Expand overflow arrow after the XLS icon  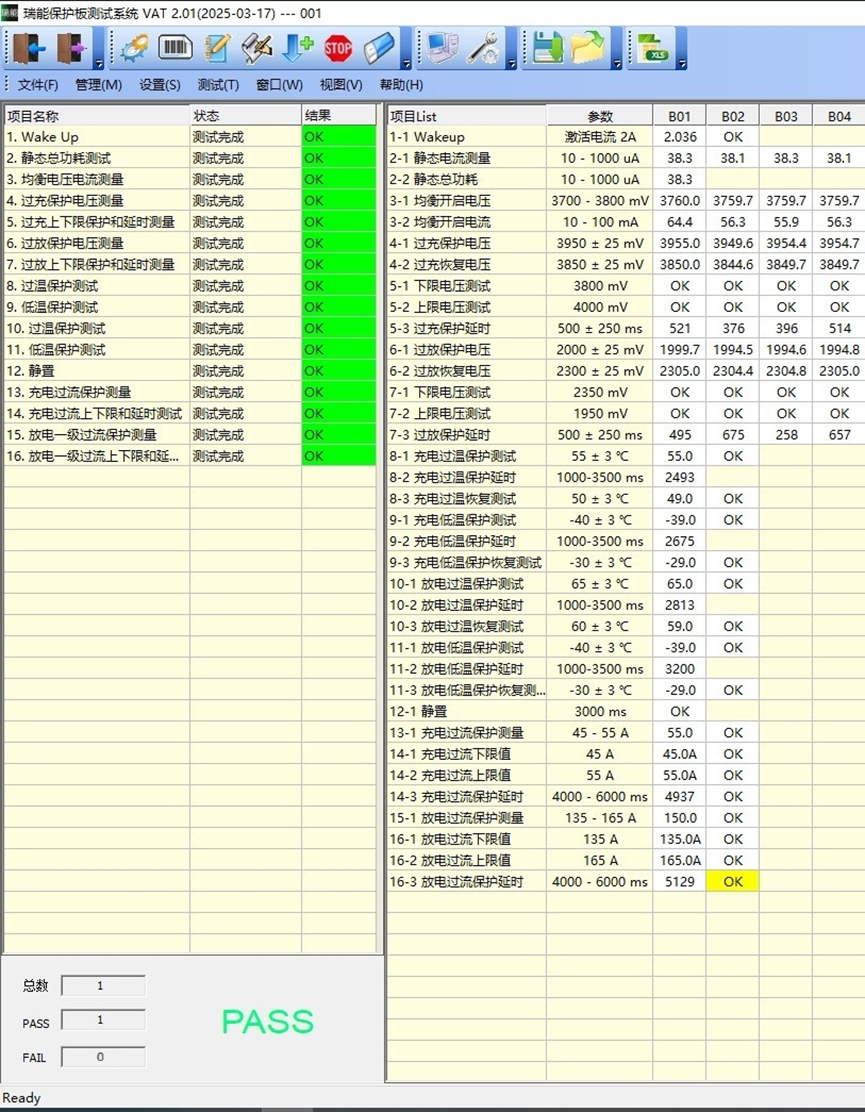click(x=681, y=64)
